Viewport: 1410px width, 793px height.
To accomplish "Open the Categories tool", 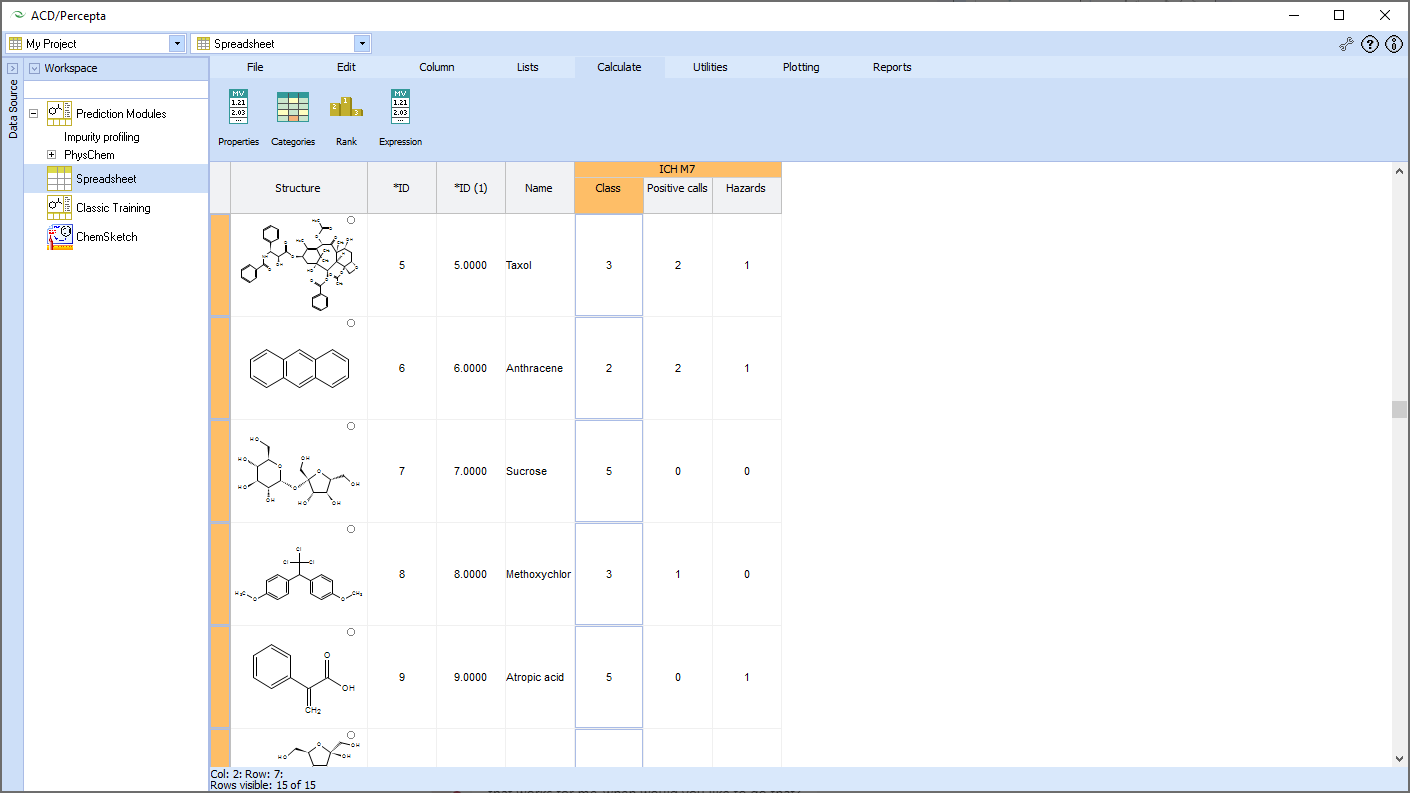I will pyautogui.click(x=292, y=107).
